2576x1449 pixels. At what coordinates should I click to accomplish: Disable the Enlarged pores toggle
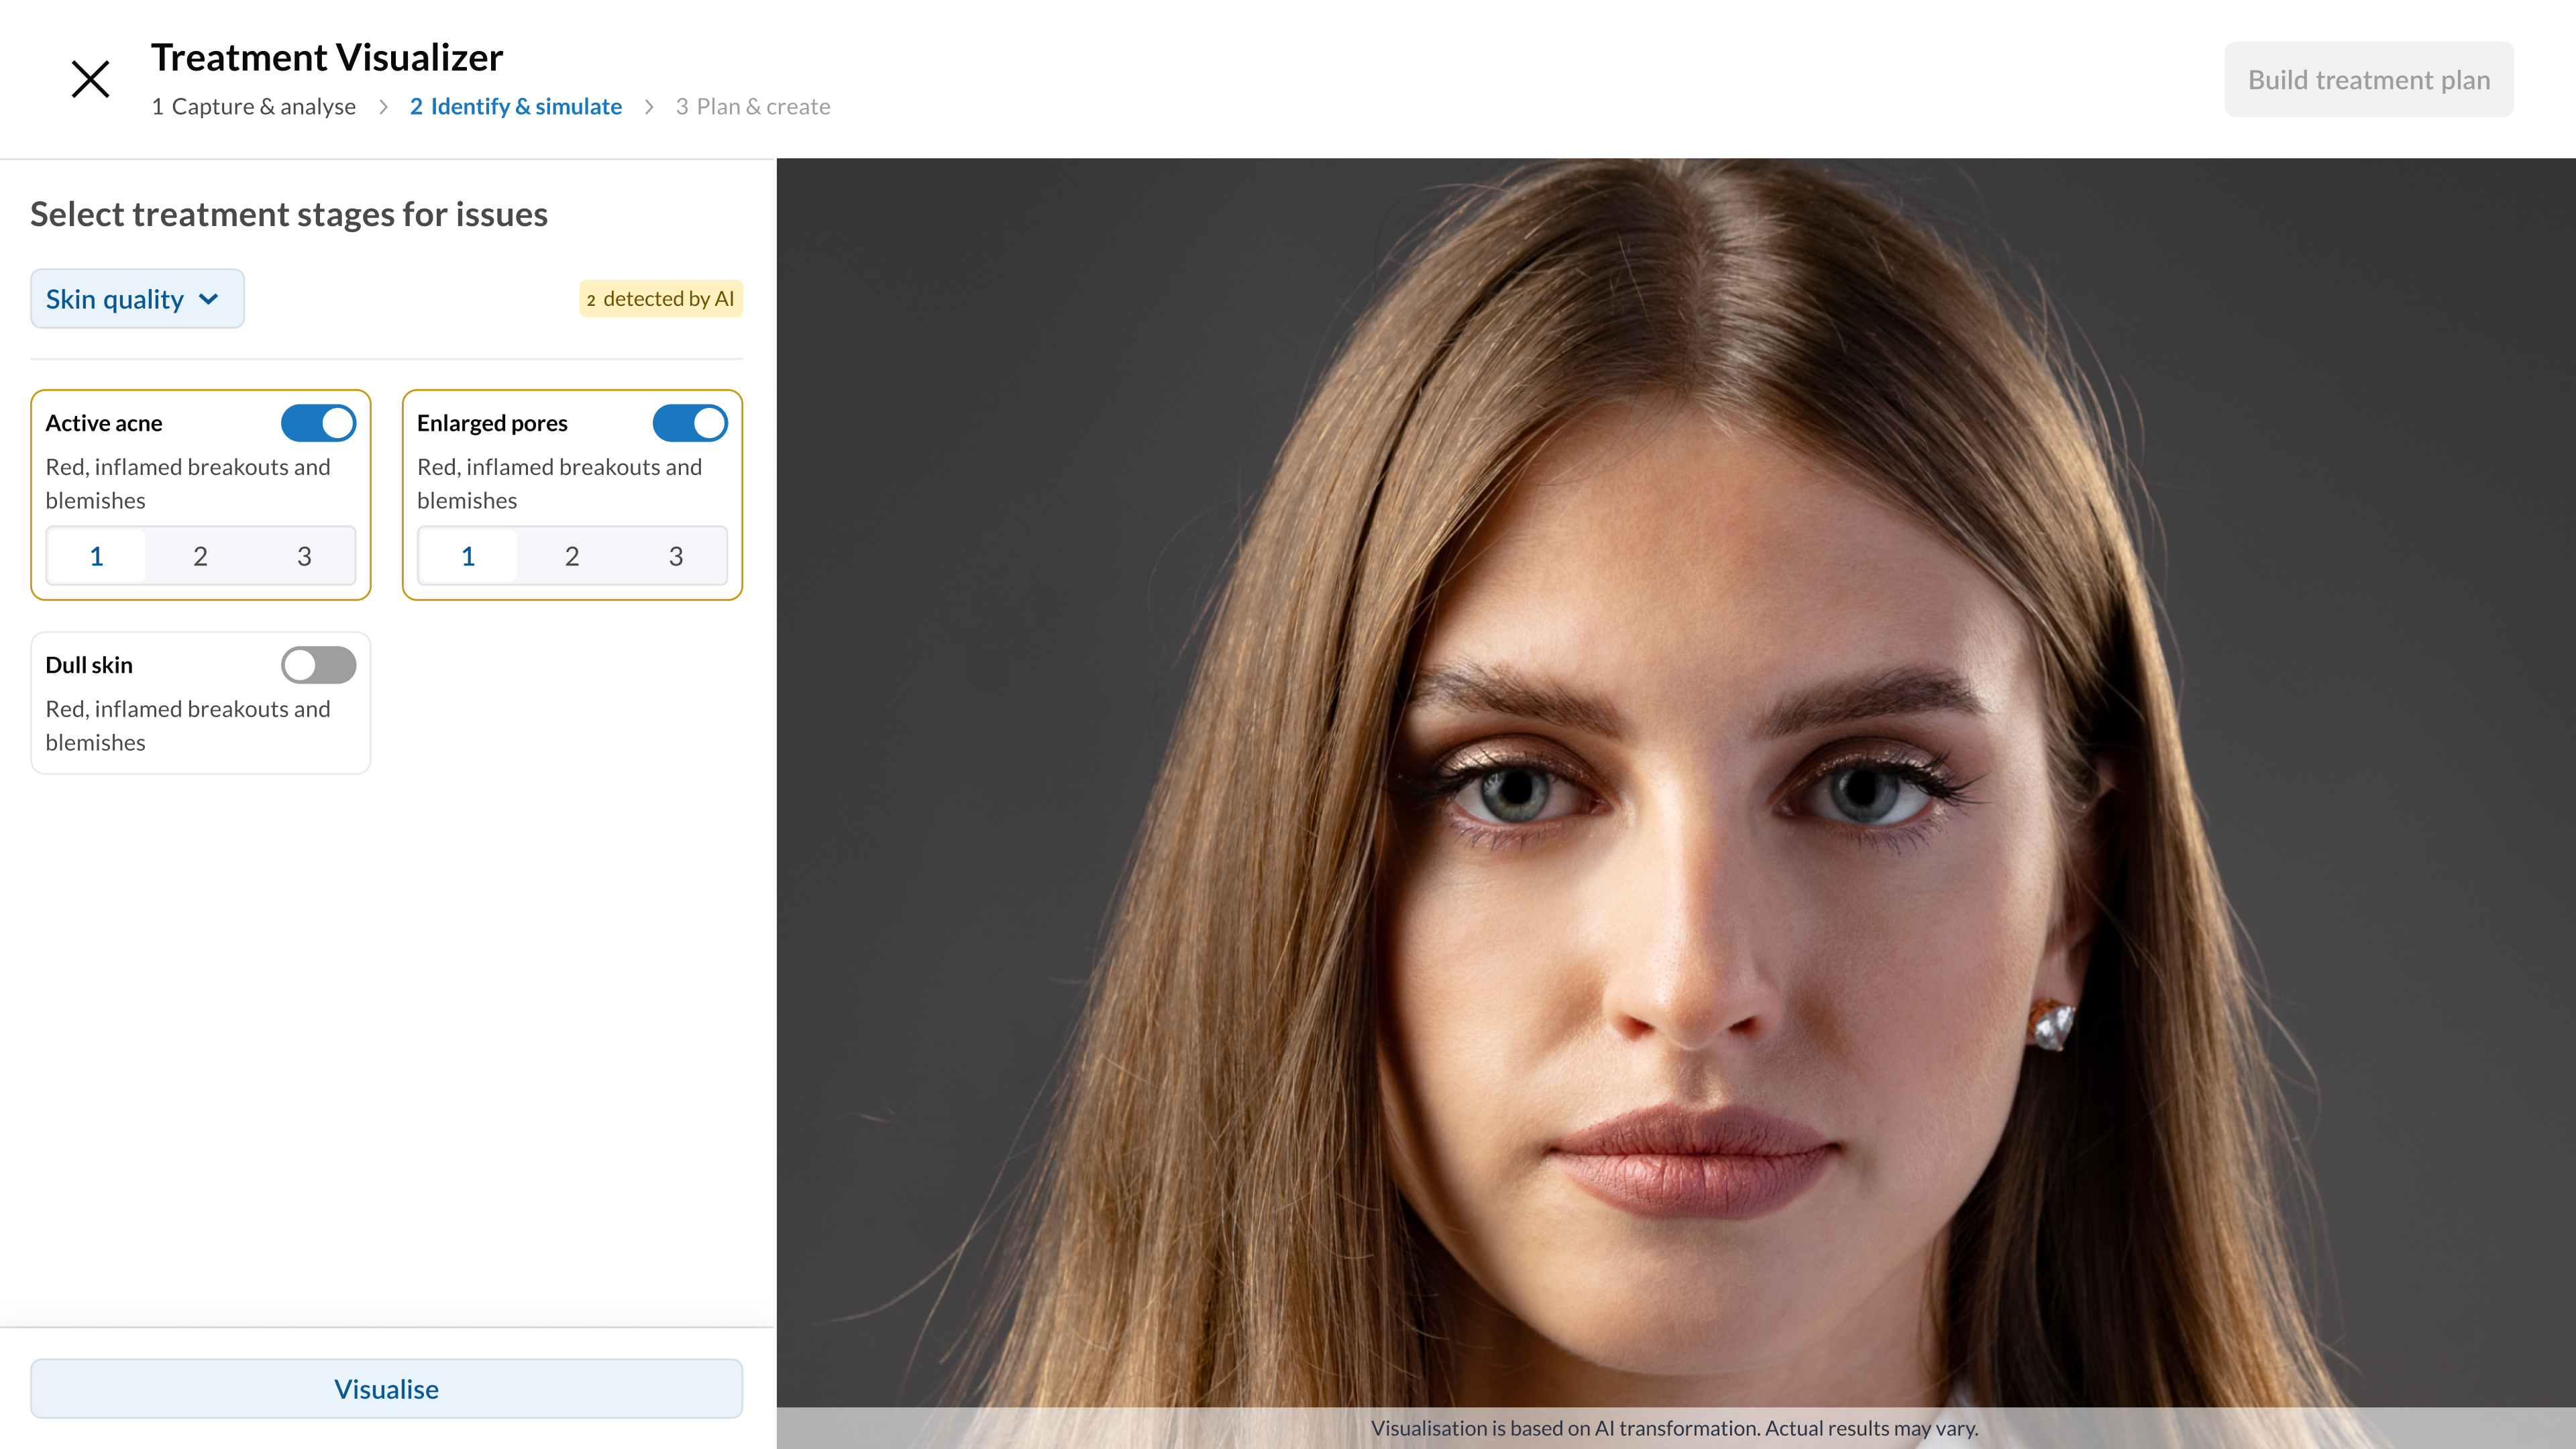tap(689, 423)
